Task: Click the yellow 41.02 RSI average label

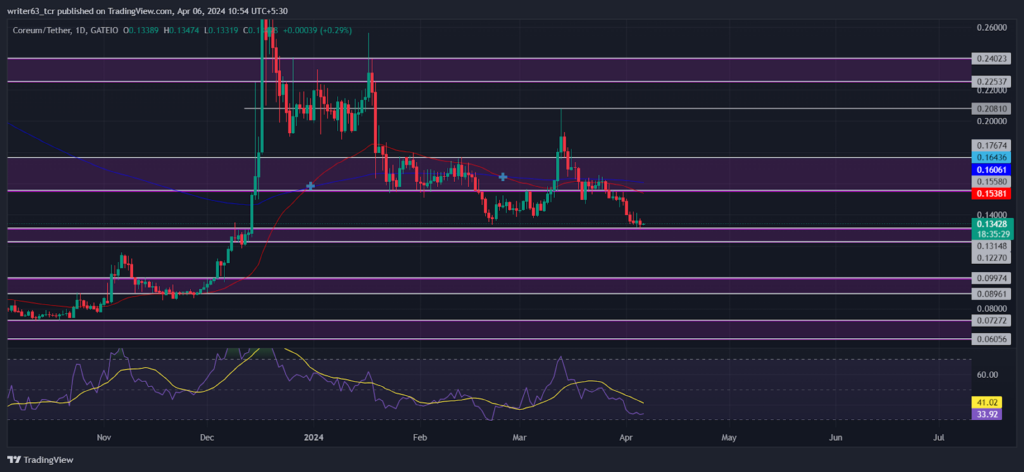Action: tap(987, 403)
